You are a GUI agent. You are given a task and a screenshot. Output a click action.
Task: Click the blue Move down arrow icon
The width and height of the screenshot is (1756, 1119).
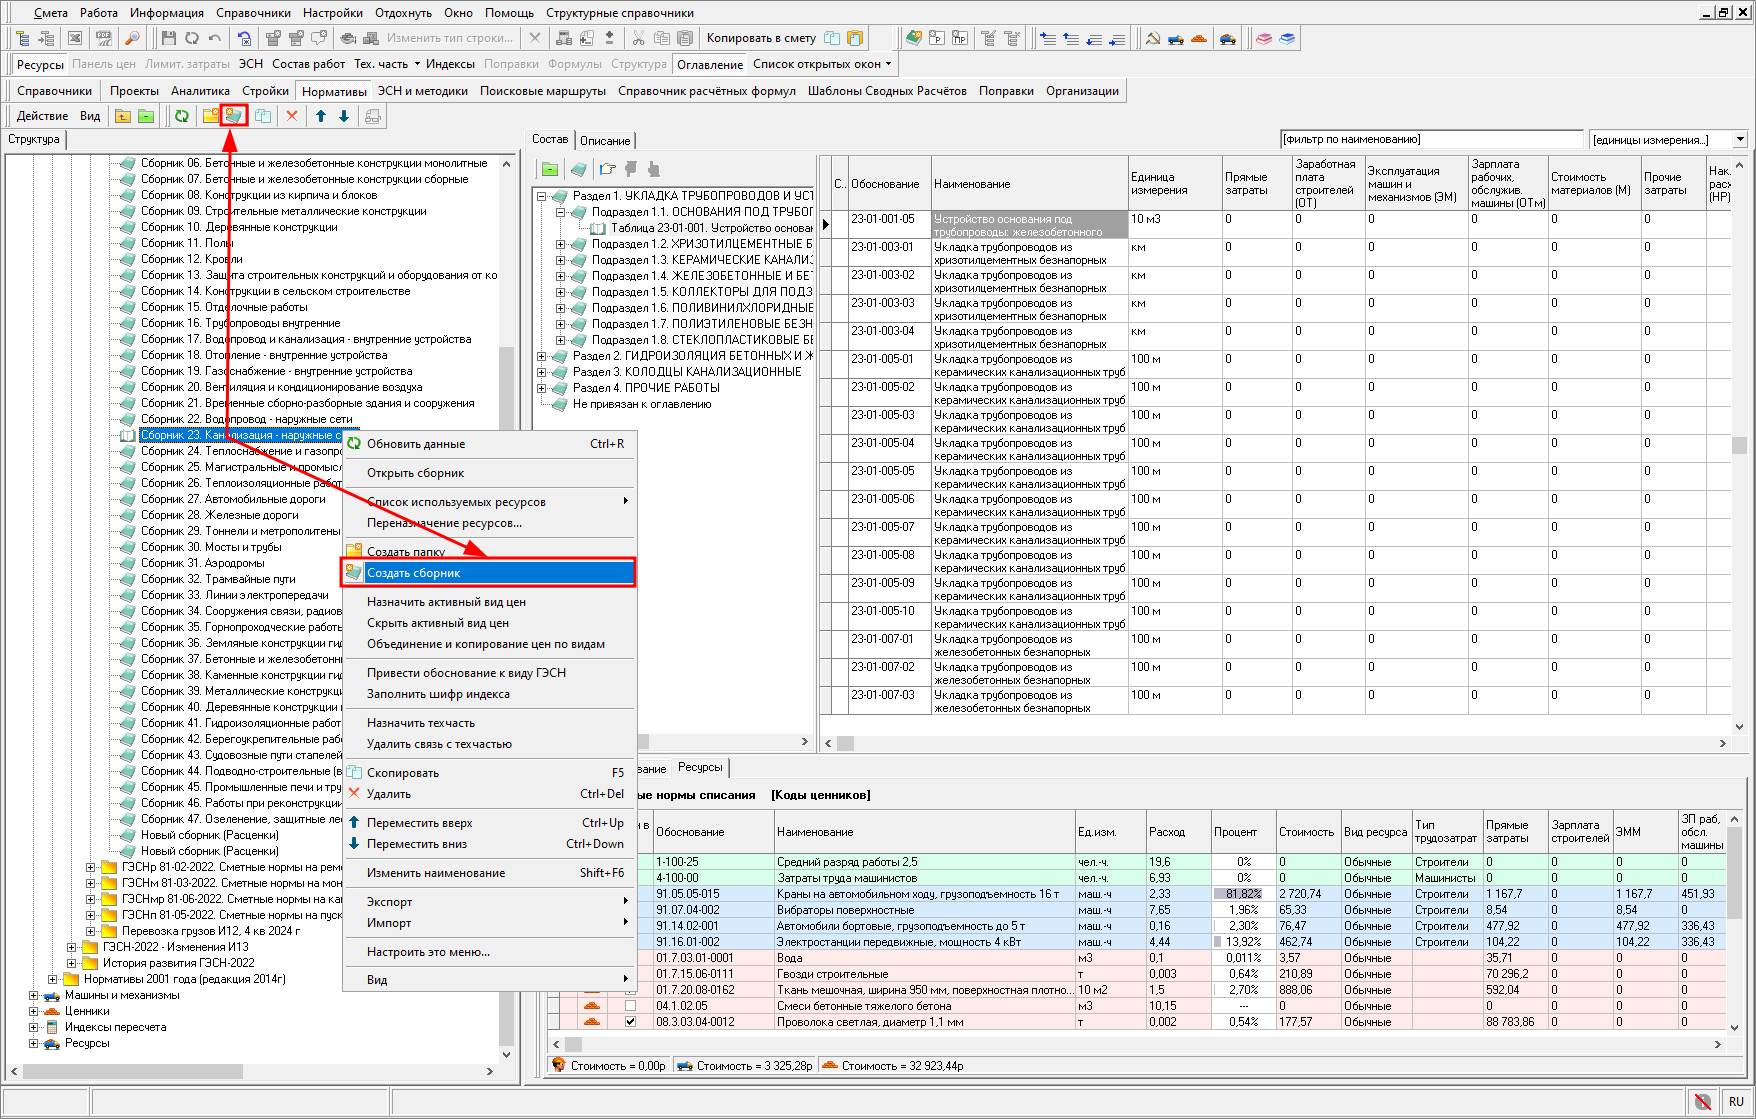point(344,116)
